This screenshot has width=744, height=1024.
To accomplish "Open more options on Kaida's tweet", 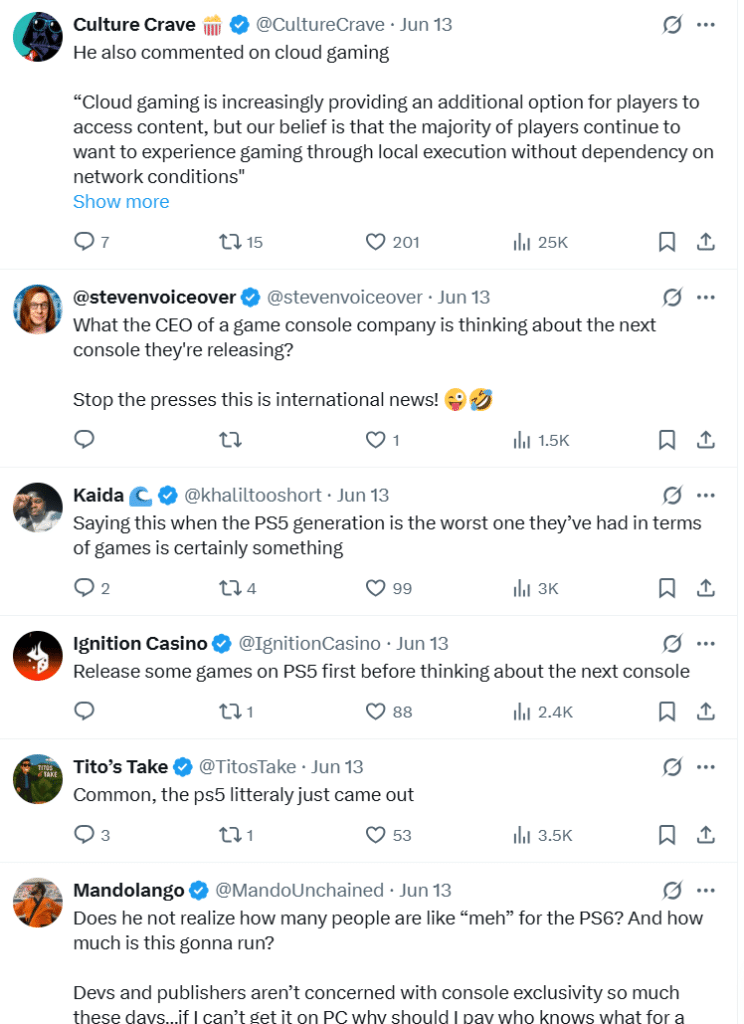I will (x=705, y=496).
